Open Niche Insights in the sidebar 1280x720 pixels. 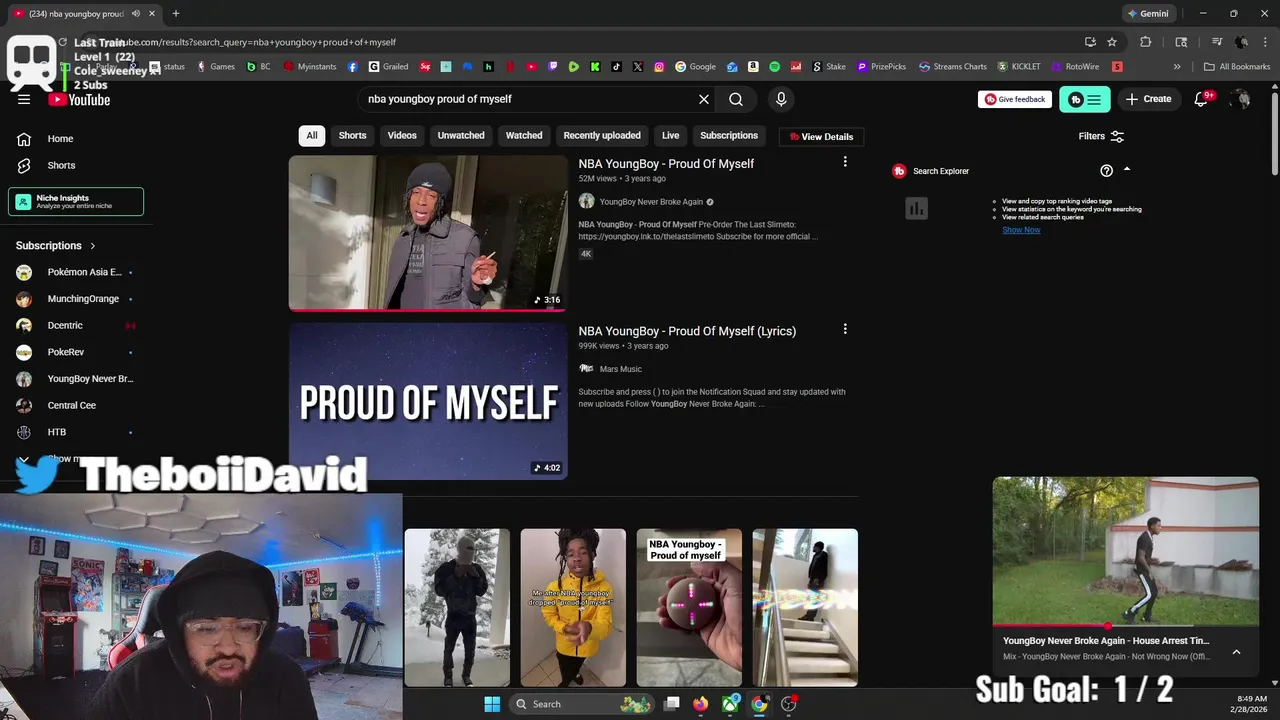[x=76, y=201]
